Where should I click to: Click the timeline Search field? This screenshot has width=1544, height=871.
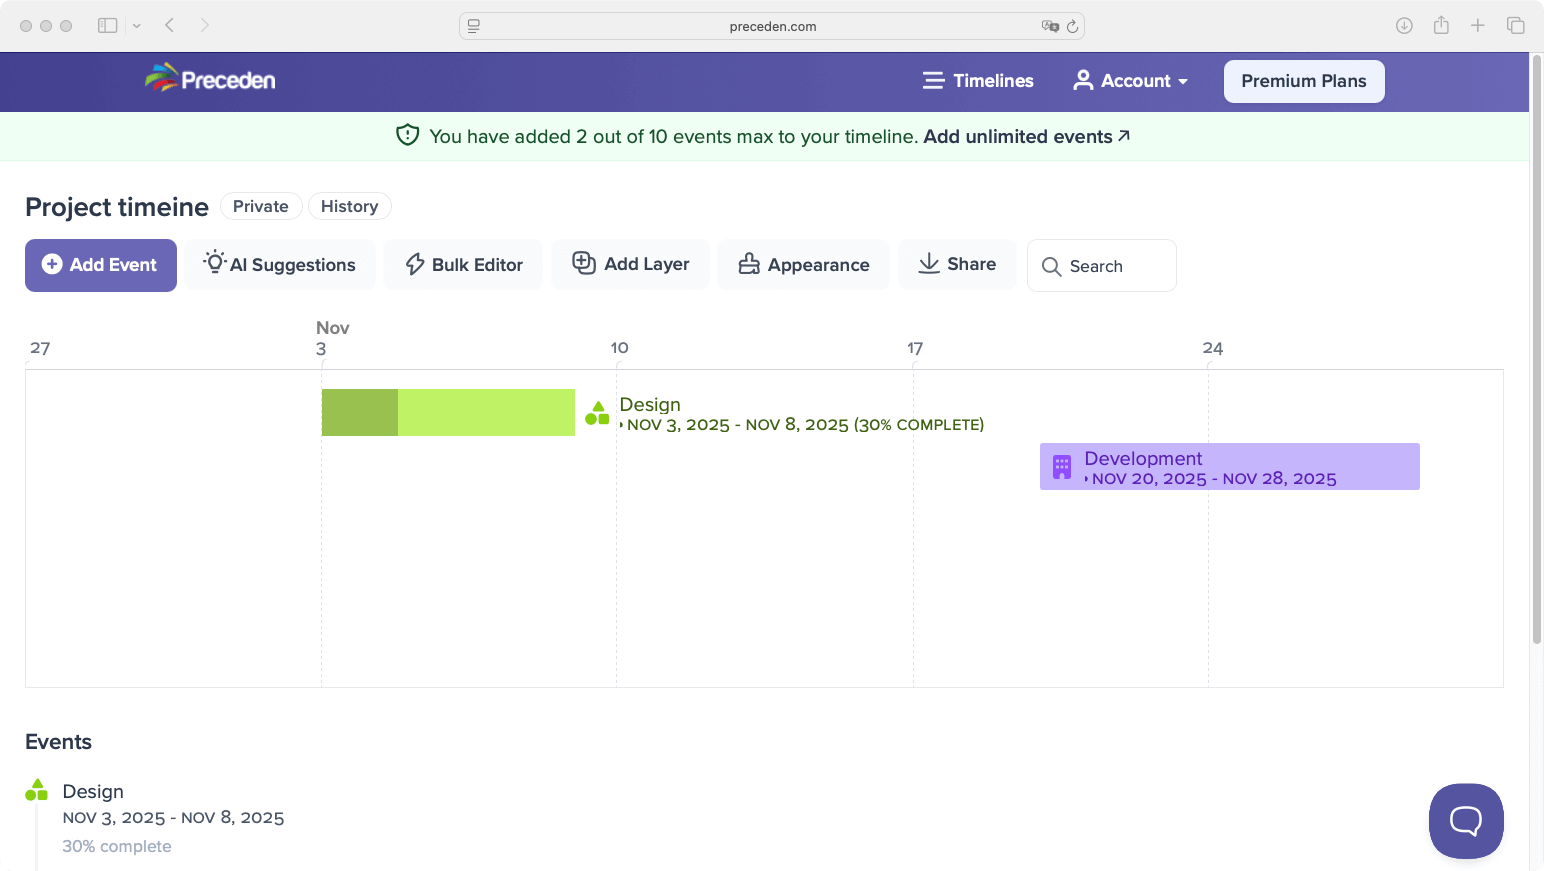[1102, 266]
